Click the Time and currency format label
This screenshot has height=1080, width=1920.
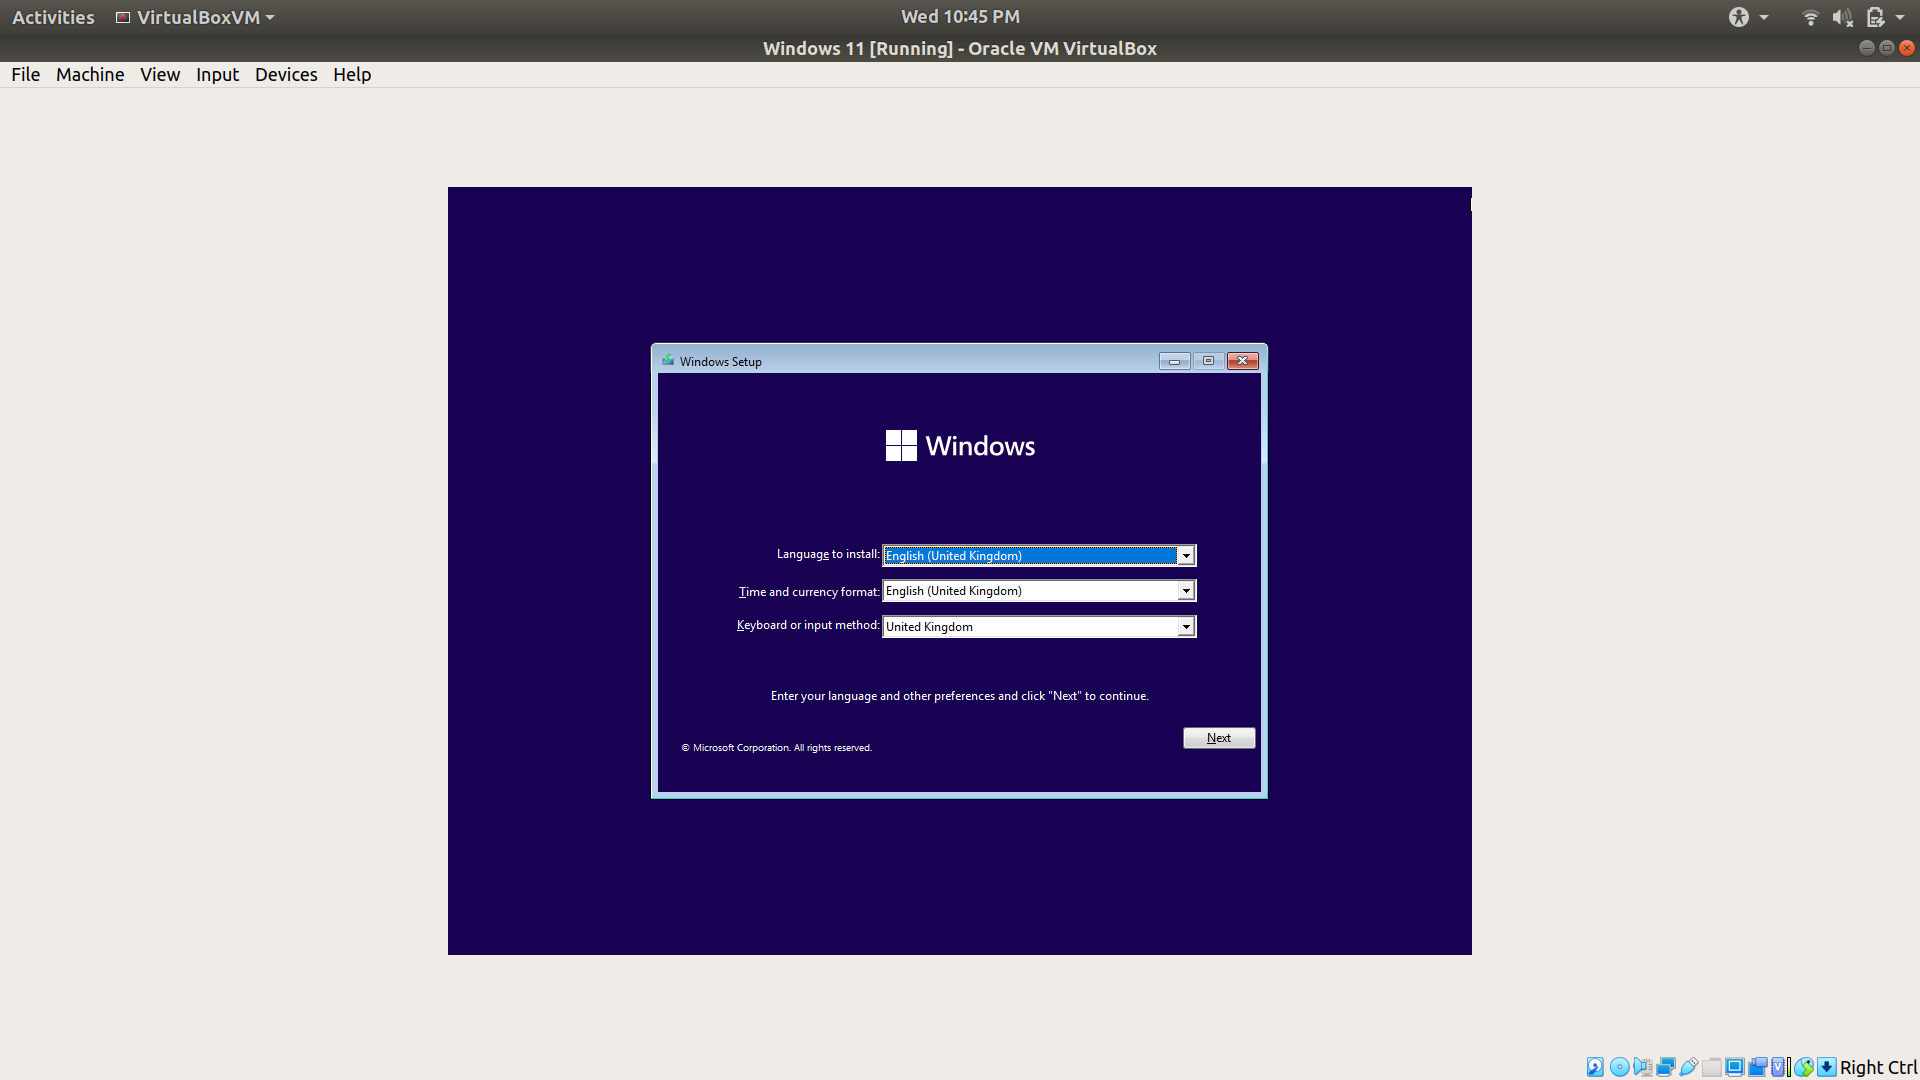(x=809, y=592)
